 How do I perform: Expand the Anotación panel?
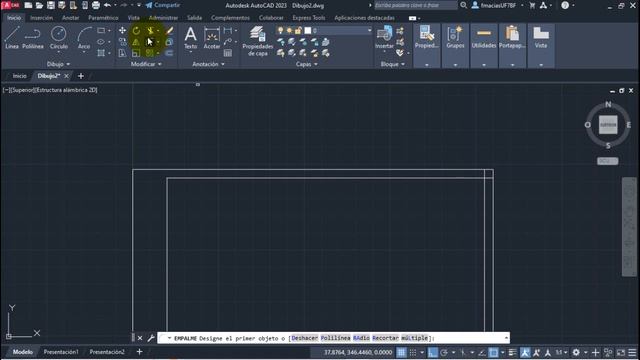coord(208,64)
